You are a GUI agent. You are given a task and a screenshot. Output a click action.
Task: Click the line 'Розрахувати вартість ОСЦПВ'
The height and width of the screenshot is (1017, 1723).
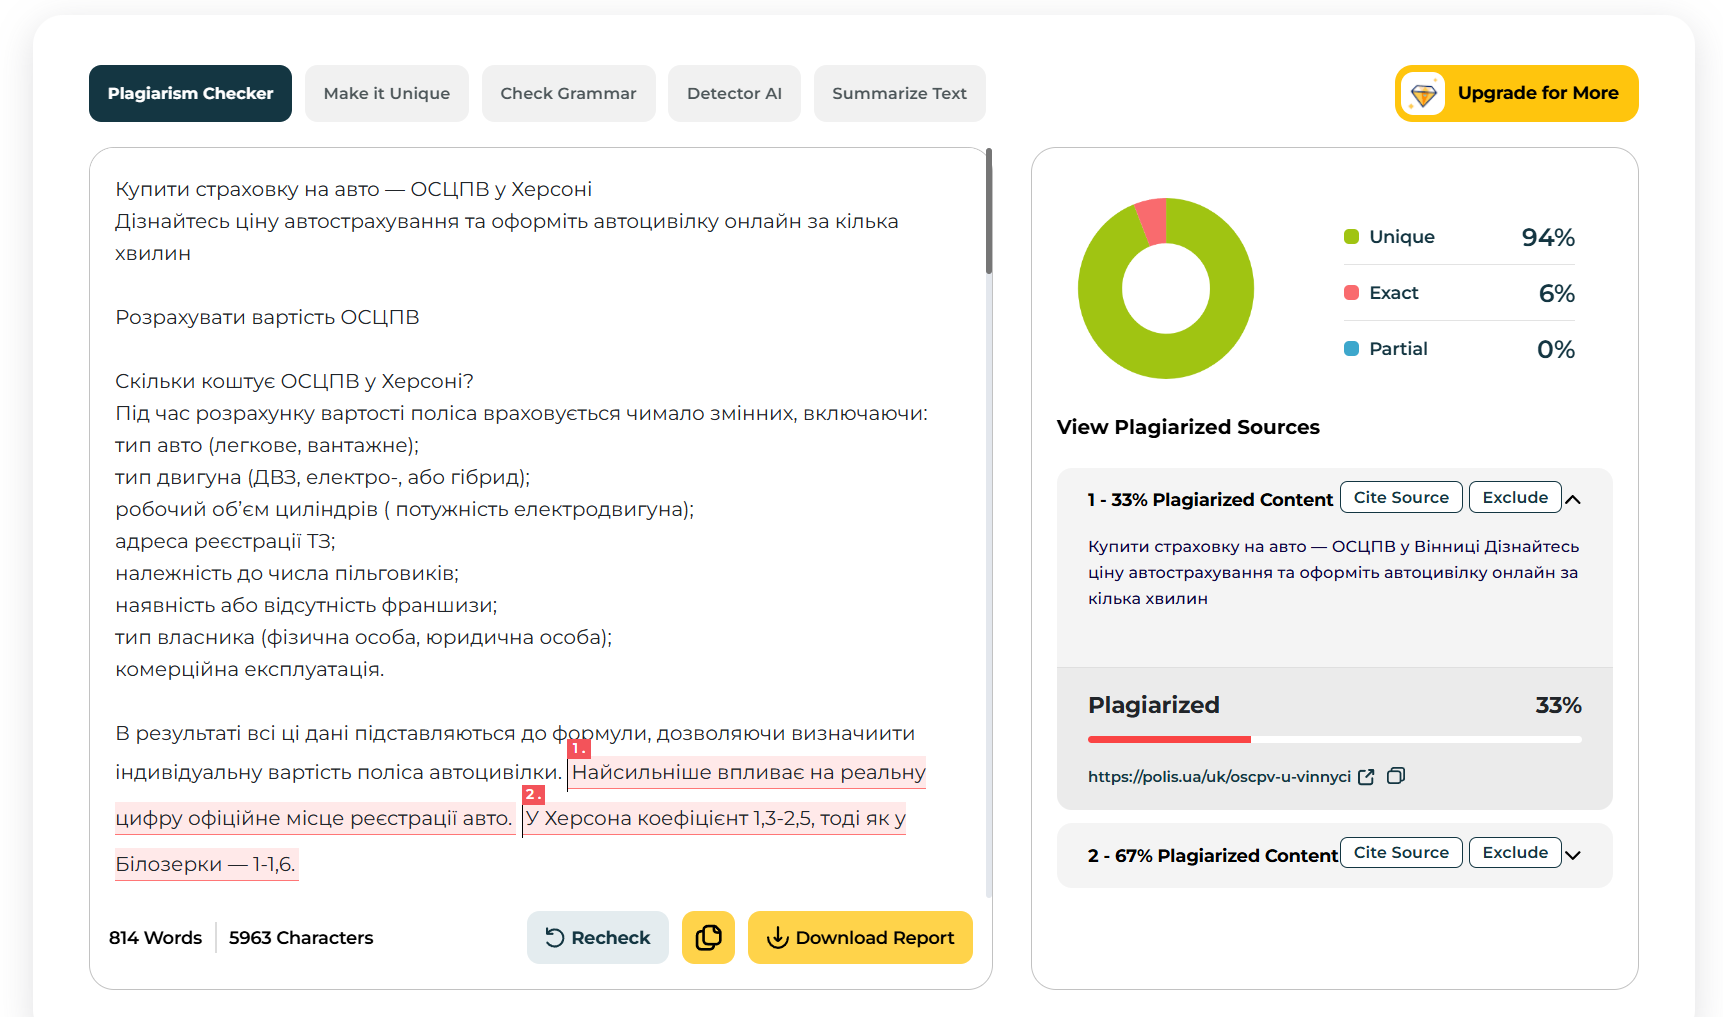pyautogui.click(x=267, y=317)
